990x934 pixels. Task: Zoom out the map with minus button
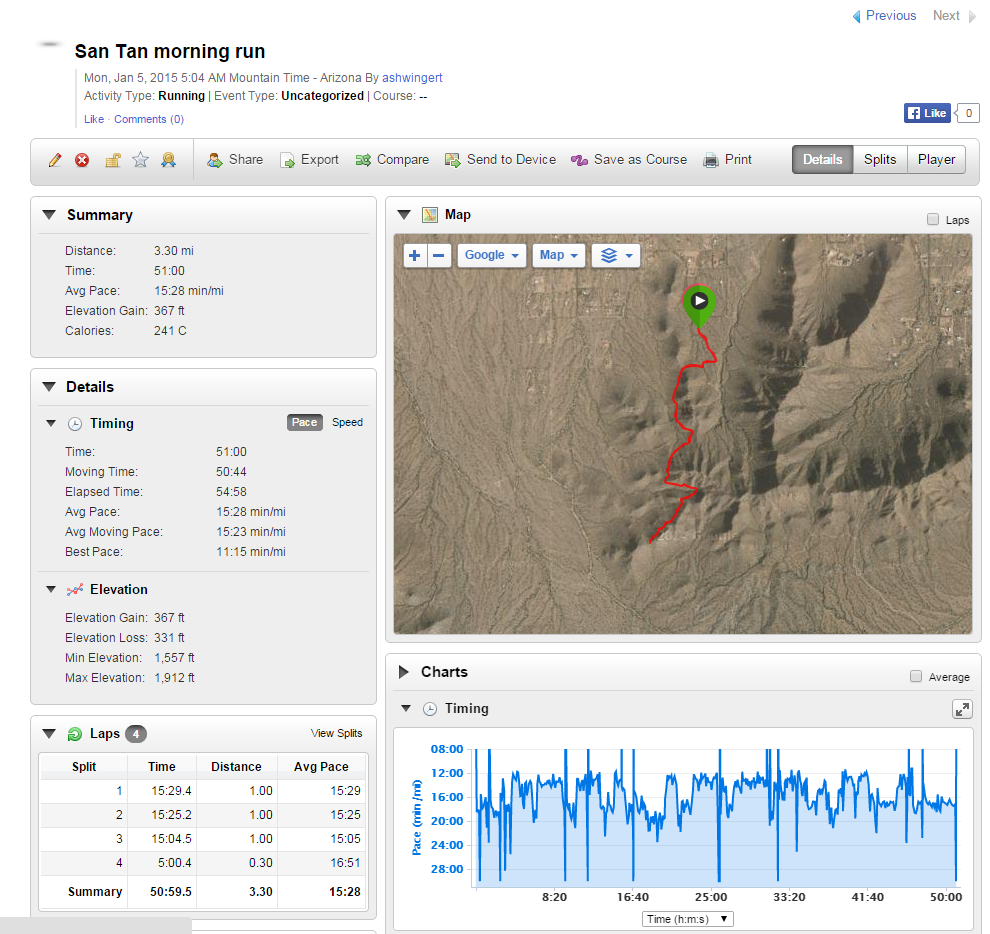tap(440, 255)
